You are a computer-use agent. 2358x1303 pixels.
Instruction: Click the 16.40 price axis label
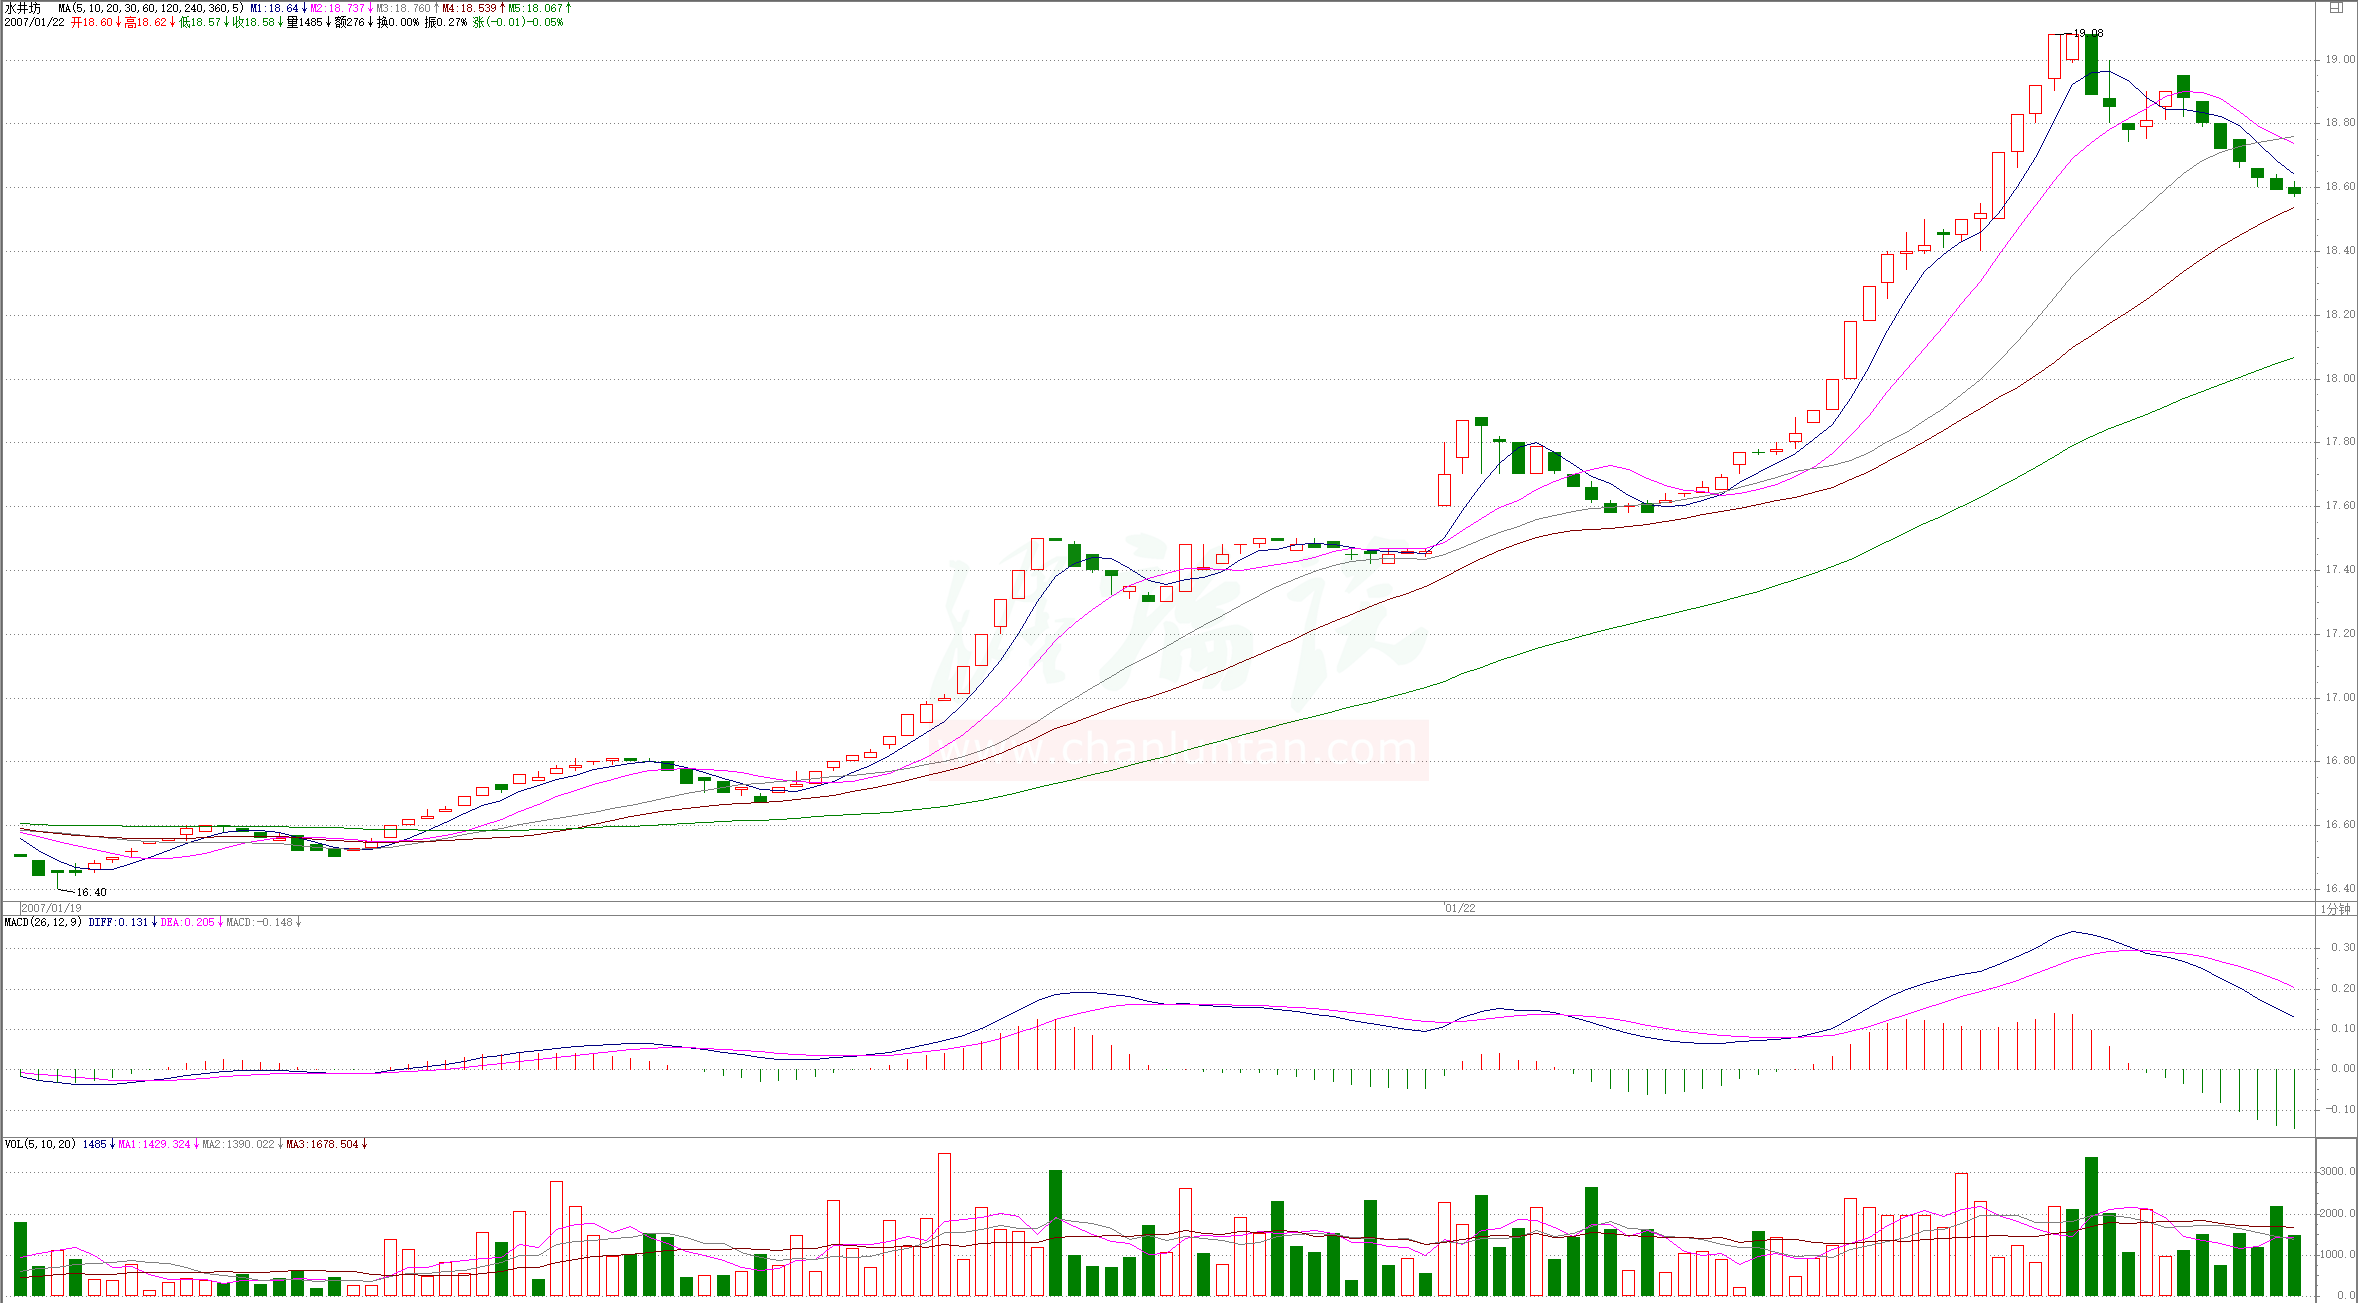2339,888
